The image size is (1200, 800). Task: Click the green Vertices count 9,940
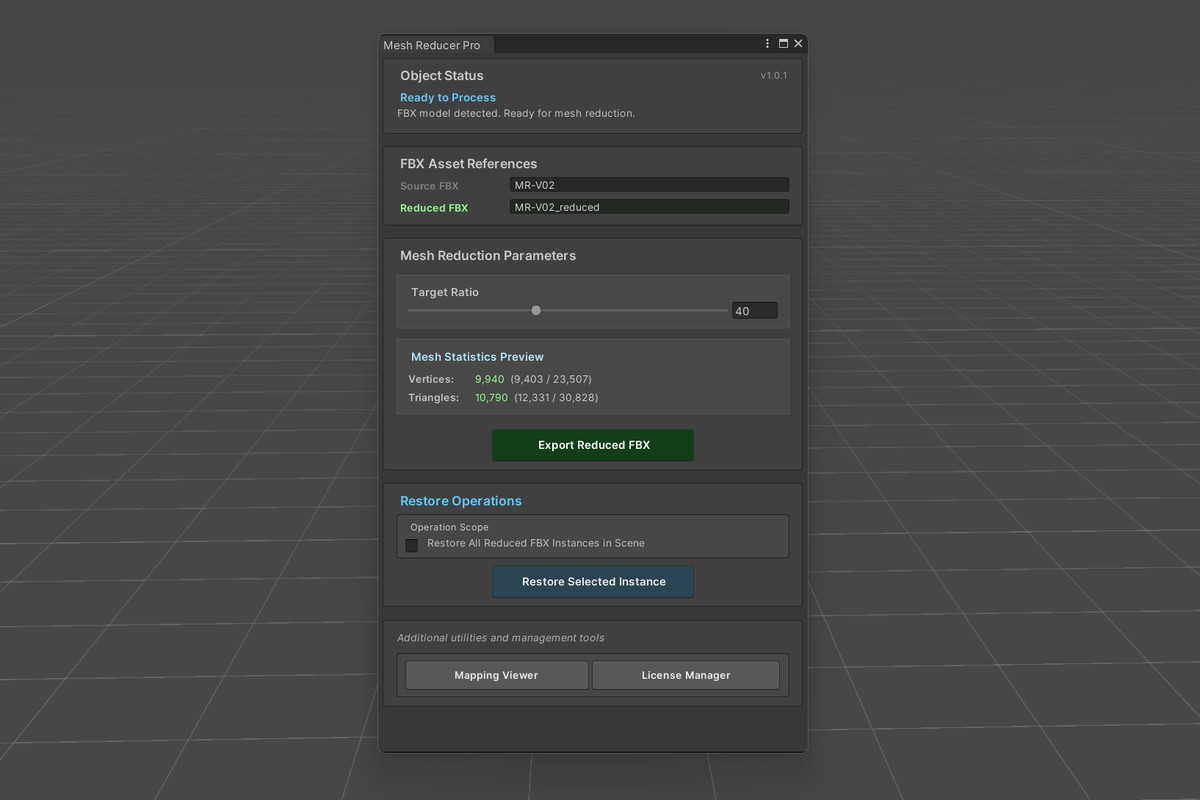click(x=490, y=379)
